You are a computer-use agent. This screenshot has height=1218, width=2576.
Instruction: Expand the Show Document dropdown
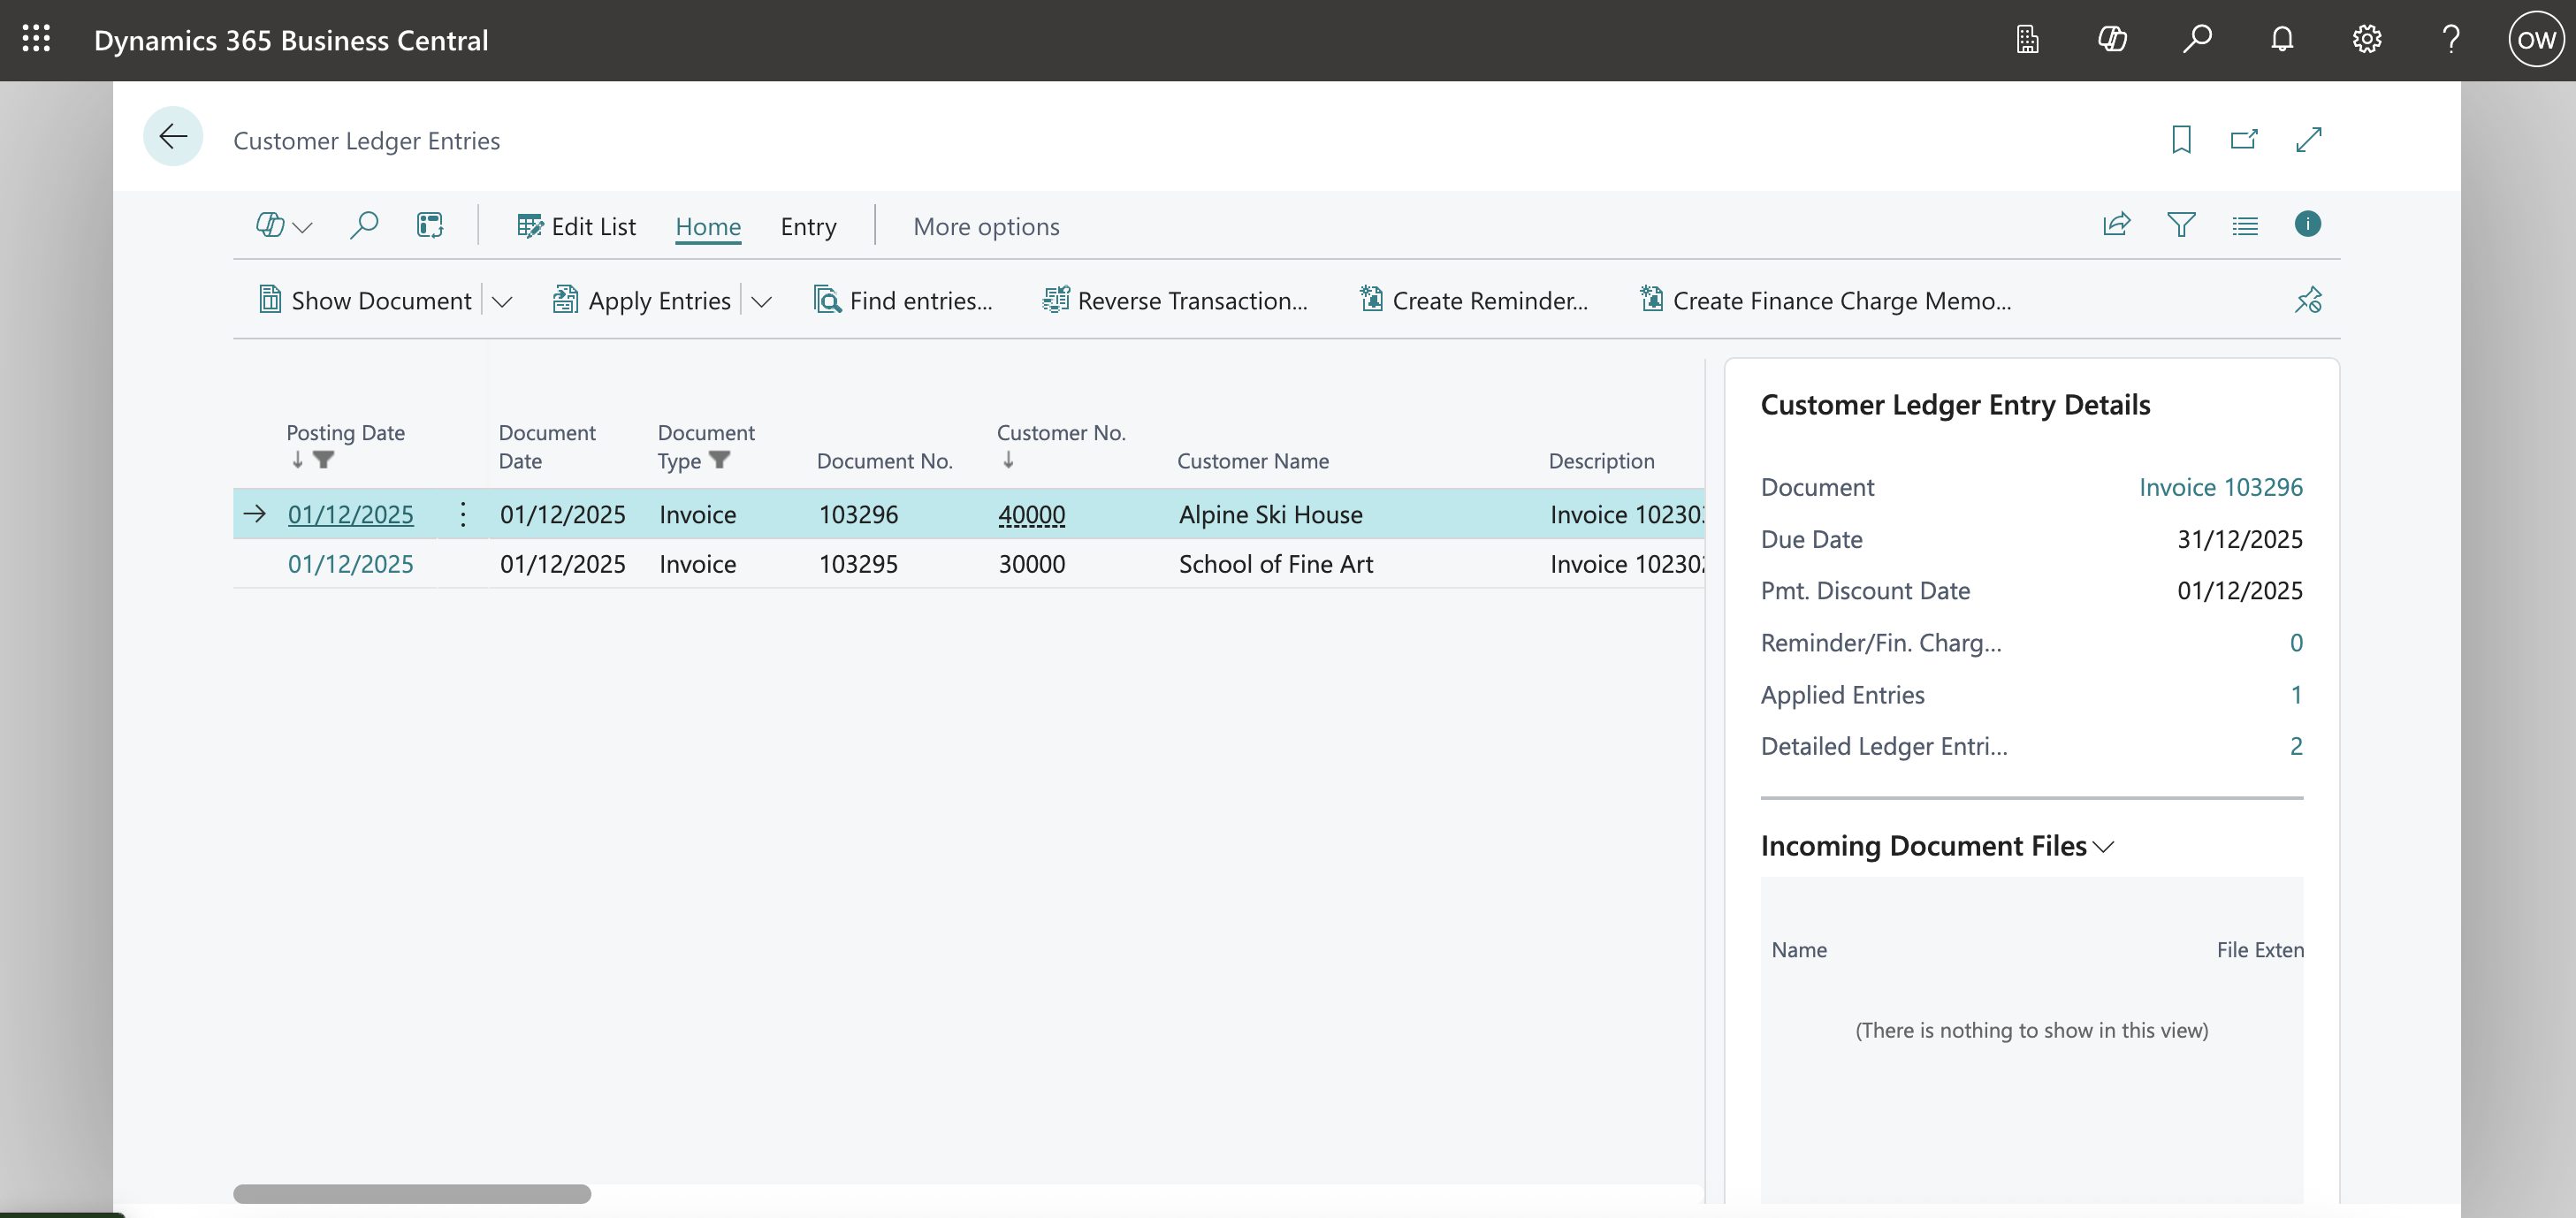click(502, 300)
